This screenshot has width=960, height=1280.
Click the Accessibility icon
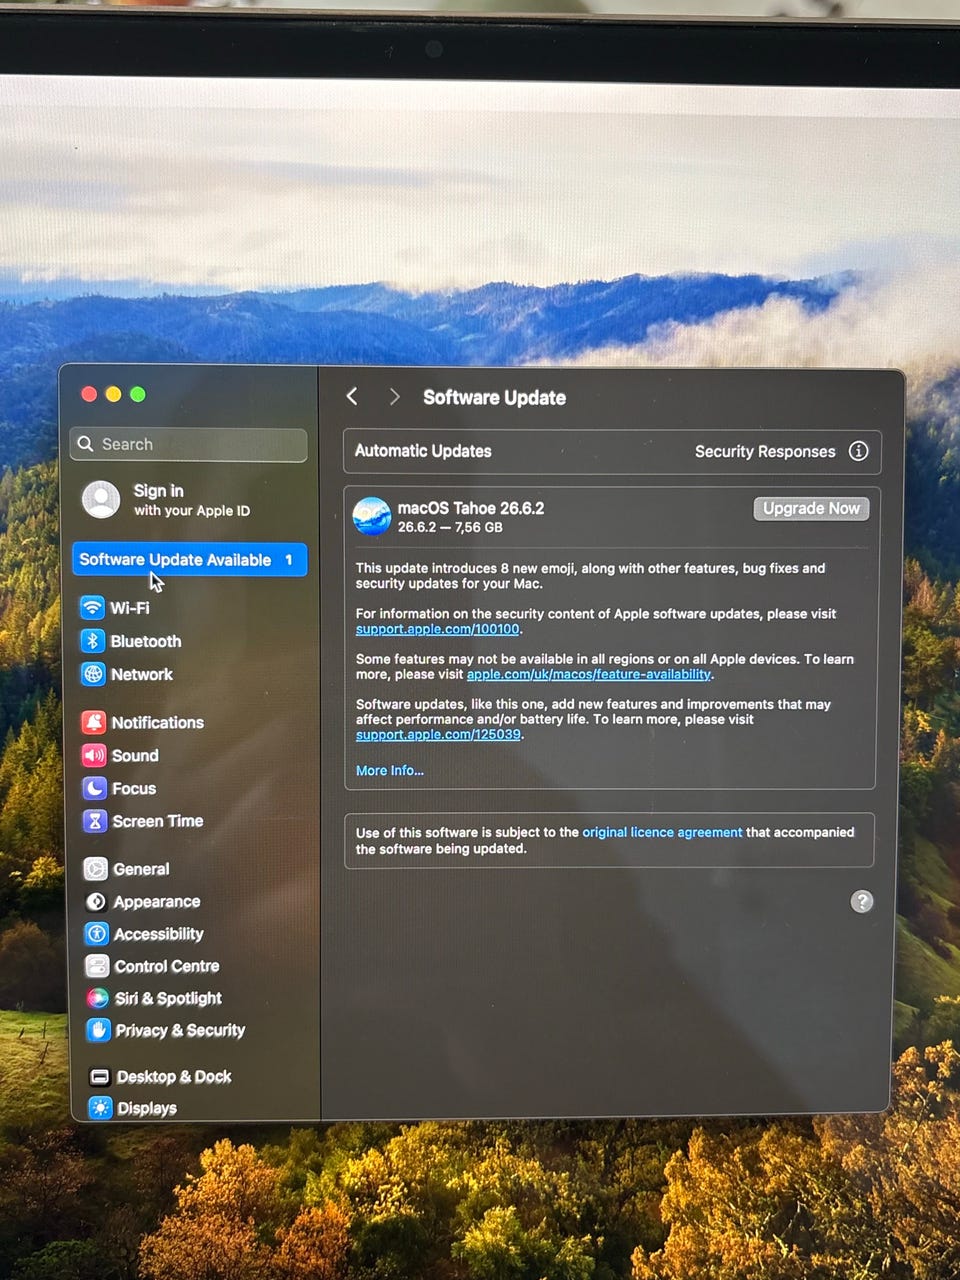tap(96, 934)
